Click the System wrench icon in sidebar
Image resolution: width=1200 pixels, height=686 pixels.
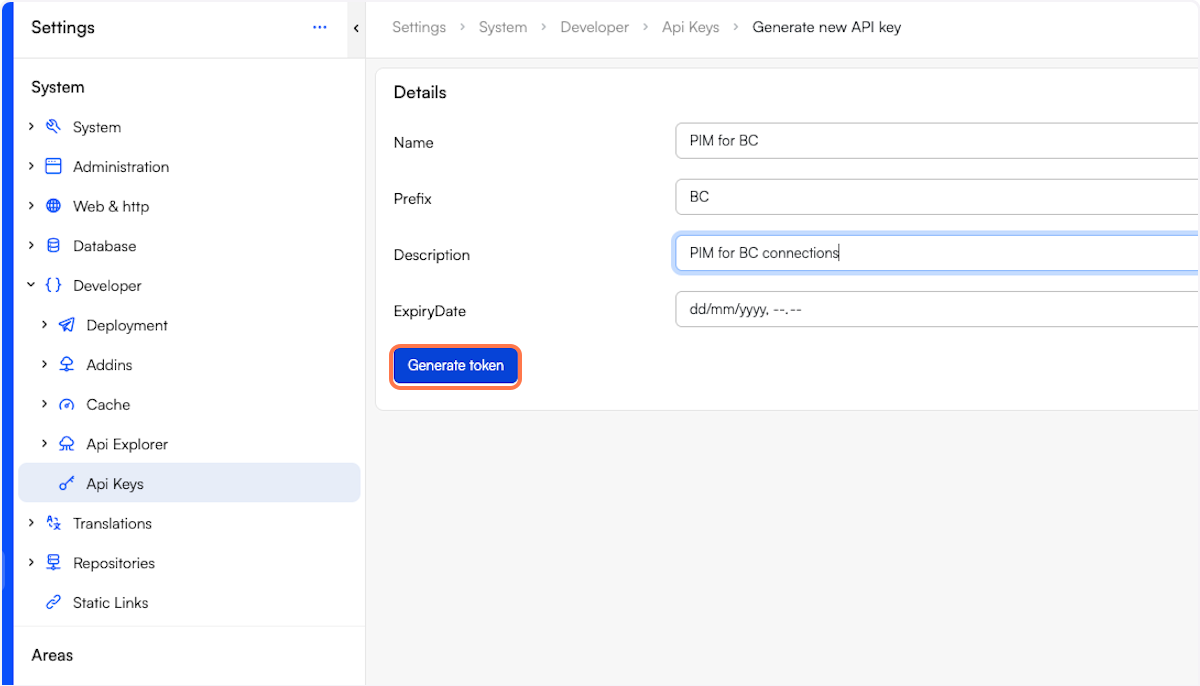54,127
